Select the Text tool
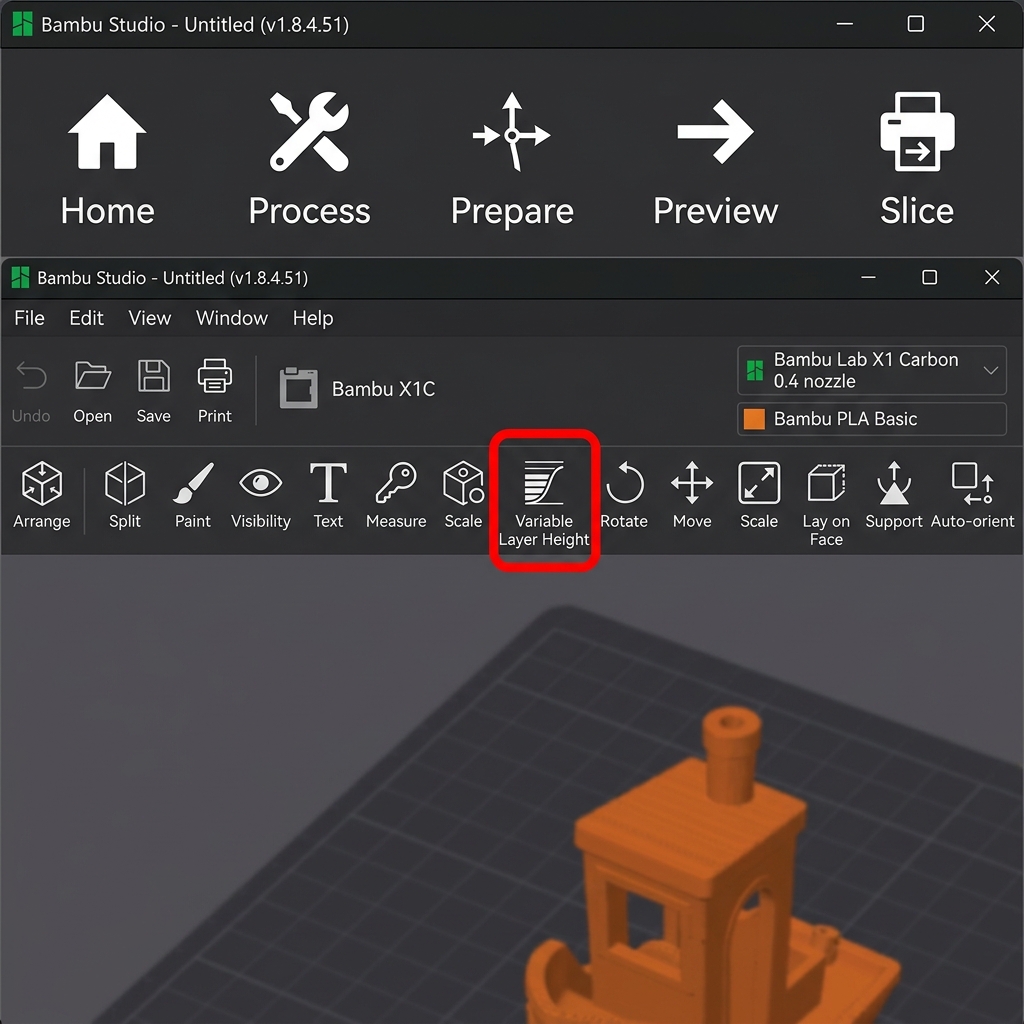 328,495
